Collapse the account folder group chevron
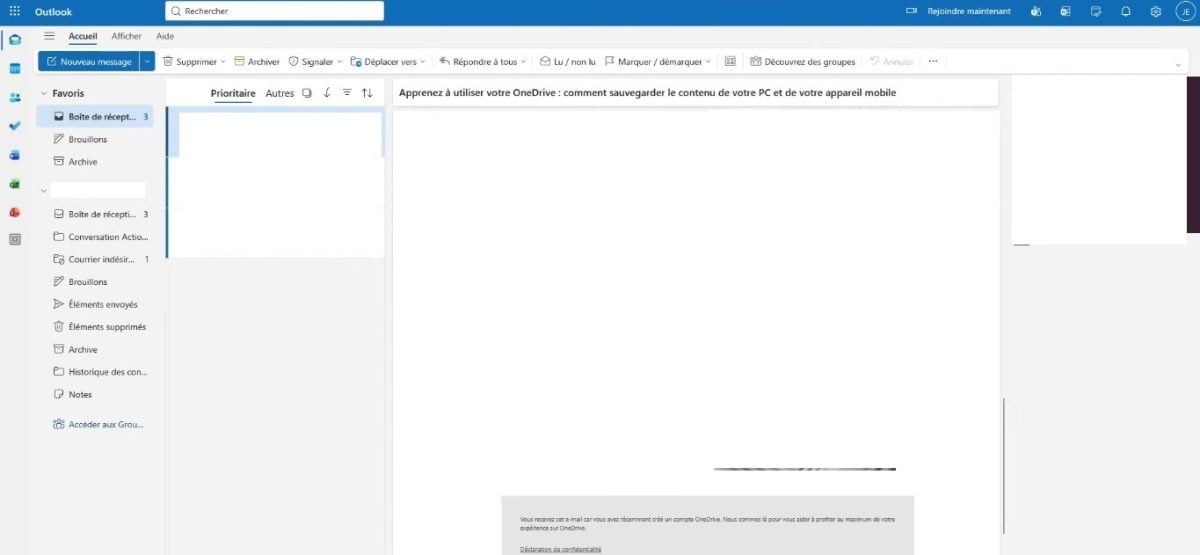1200x555 pixels. pos(44,189)
